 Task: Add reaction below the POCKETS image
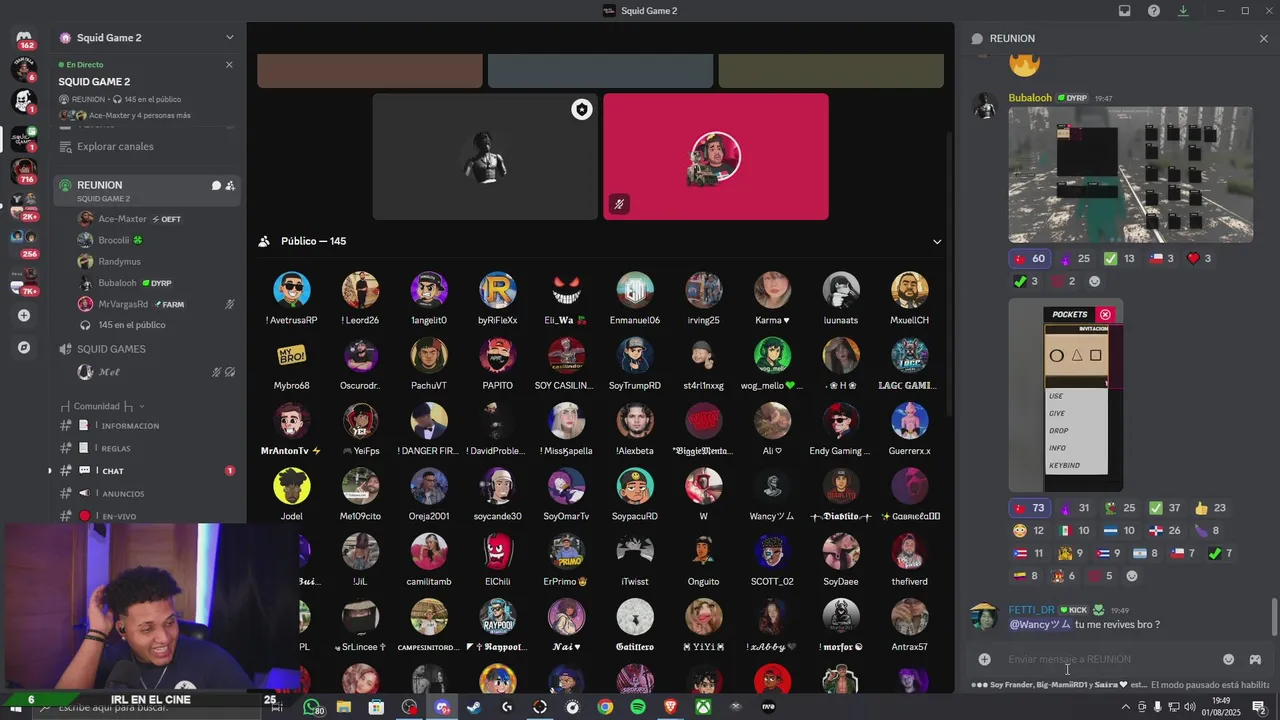tap(1132, 576)
